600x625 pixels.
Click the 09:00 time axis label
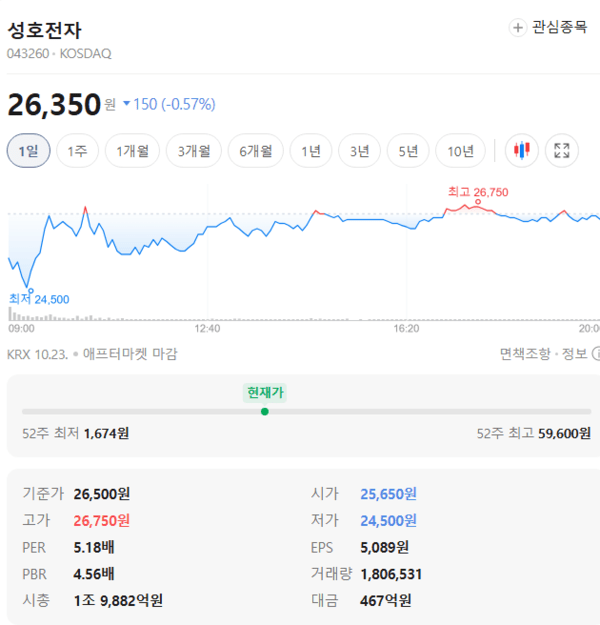(x=21, y=329)
